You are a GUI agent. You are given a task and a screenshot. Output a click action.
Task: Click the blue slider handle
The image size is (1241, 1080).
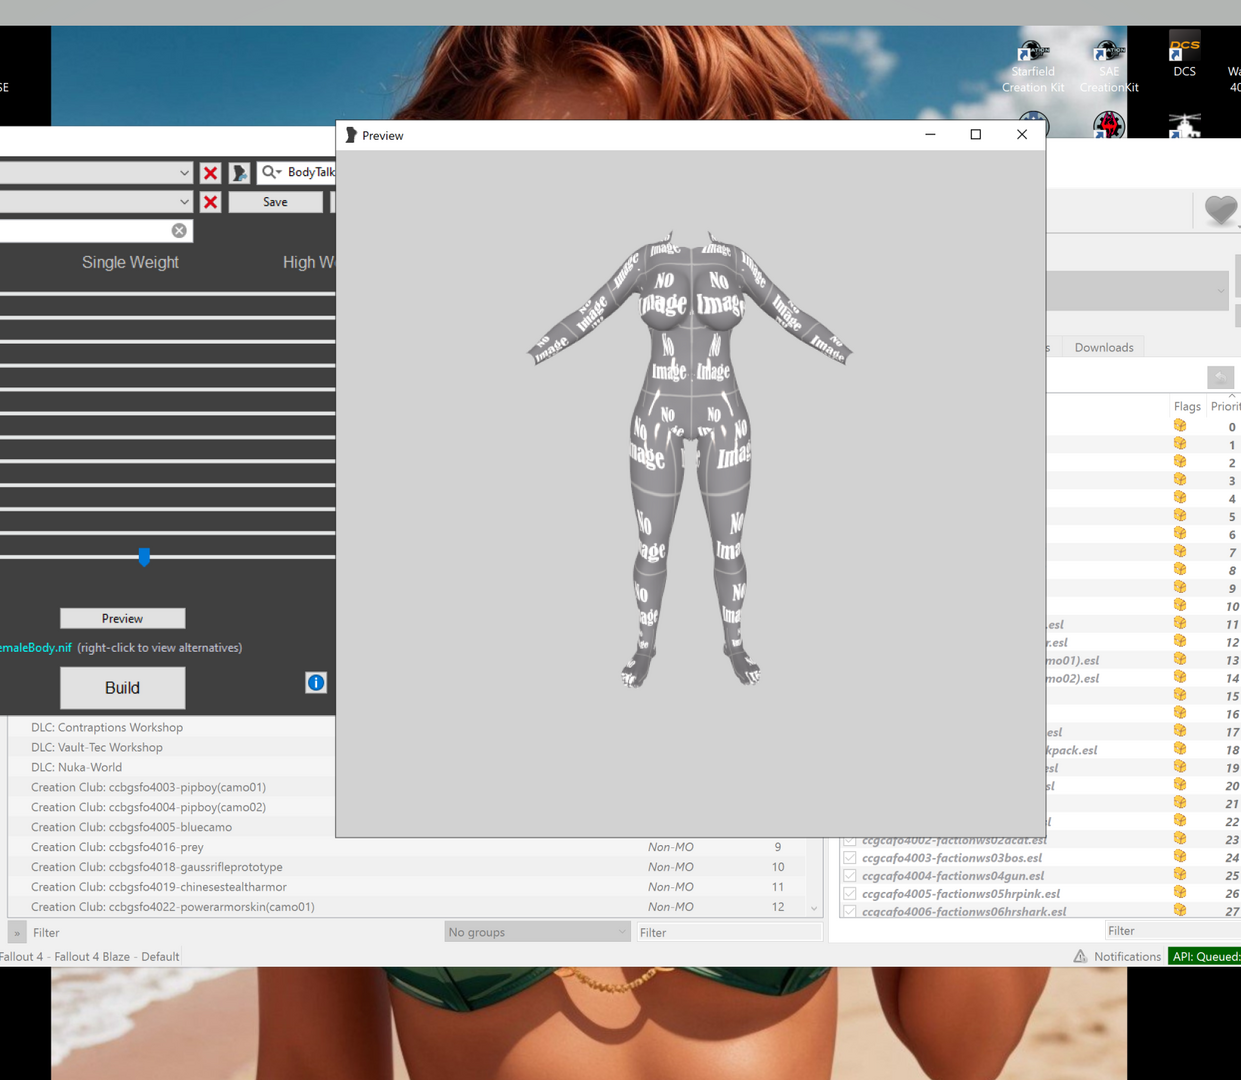[144, 557]
